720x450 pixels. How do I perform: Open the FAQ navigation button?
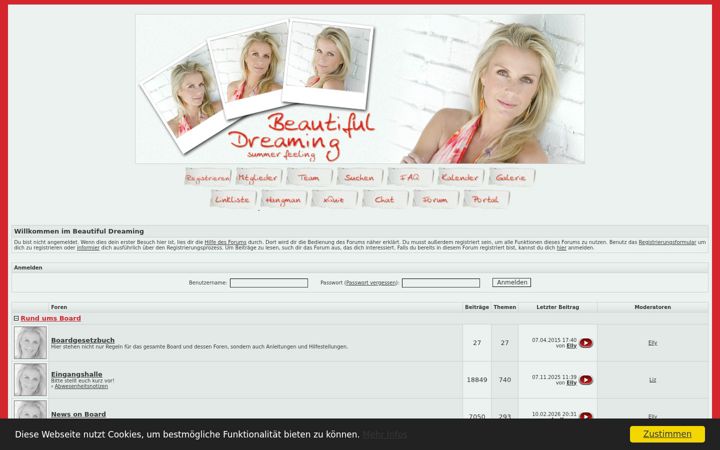click(410, 177)
